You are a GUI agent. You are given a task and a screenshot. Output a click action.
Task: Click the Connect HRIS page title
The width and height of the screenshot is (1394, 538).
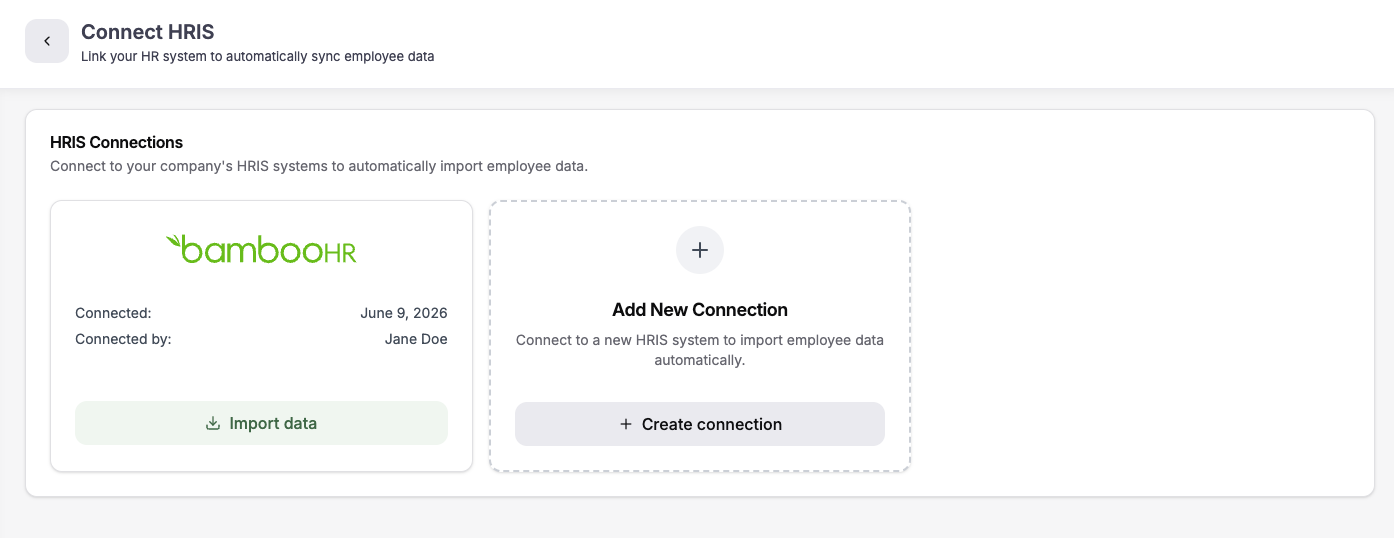click(x=148, y=32)
